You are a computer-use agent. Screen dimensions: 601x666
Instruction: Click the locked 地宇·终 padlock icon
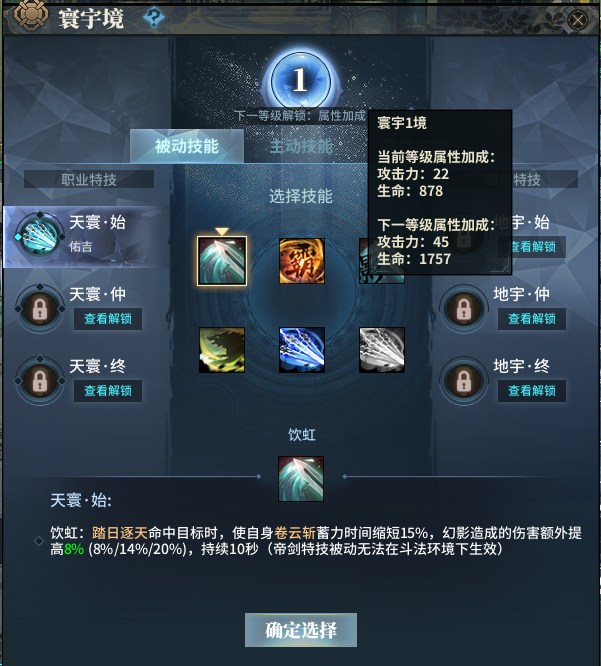click(463, 381)
